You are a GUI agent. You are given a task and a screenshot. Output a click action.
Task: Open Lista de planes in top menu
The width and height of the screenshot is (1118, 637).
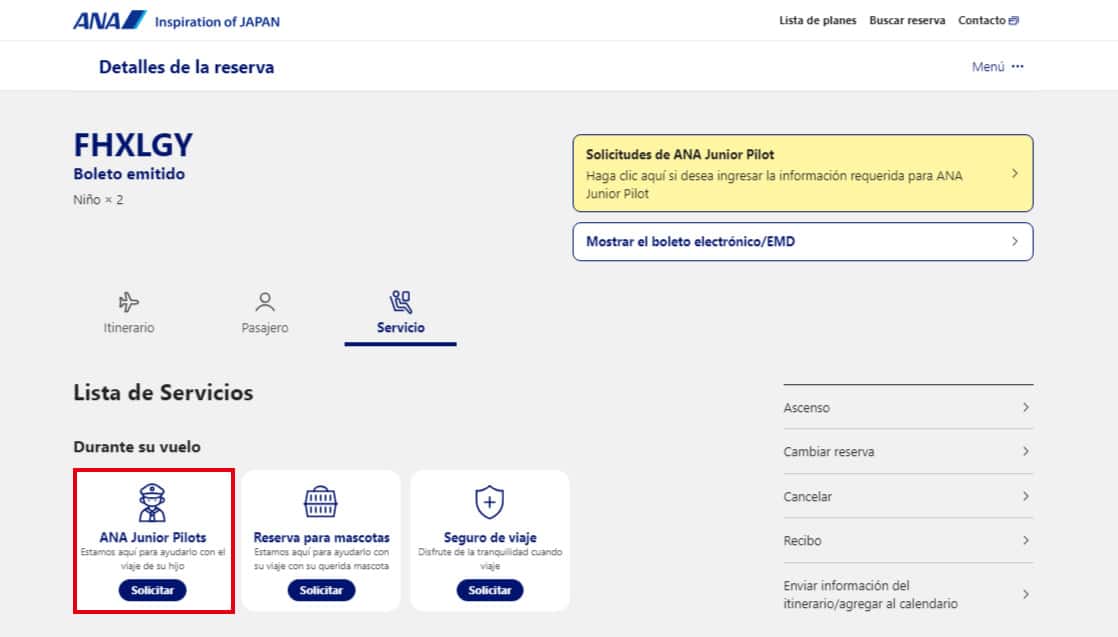pyautogui.click(x=817, y=21)
